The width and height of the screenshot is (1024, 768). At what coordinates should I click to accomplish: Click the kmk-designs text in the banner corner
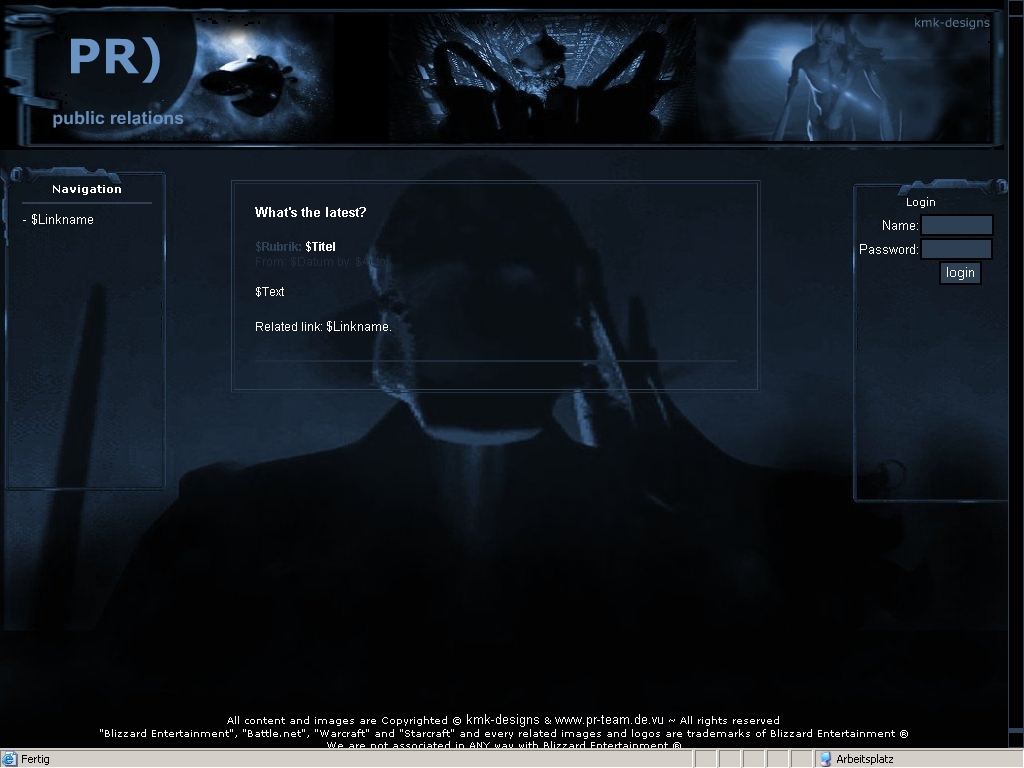pos(952,23)
